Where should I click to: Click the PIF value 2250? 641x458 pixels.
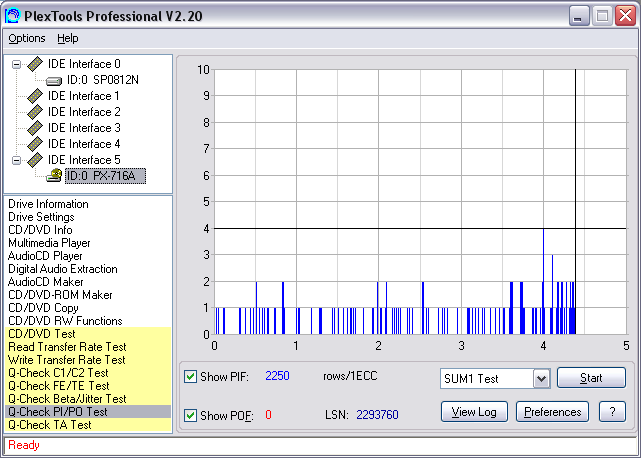tap(277, 376)
